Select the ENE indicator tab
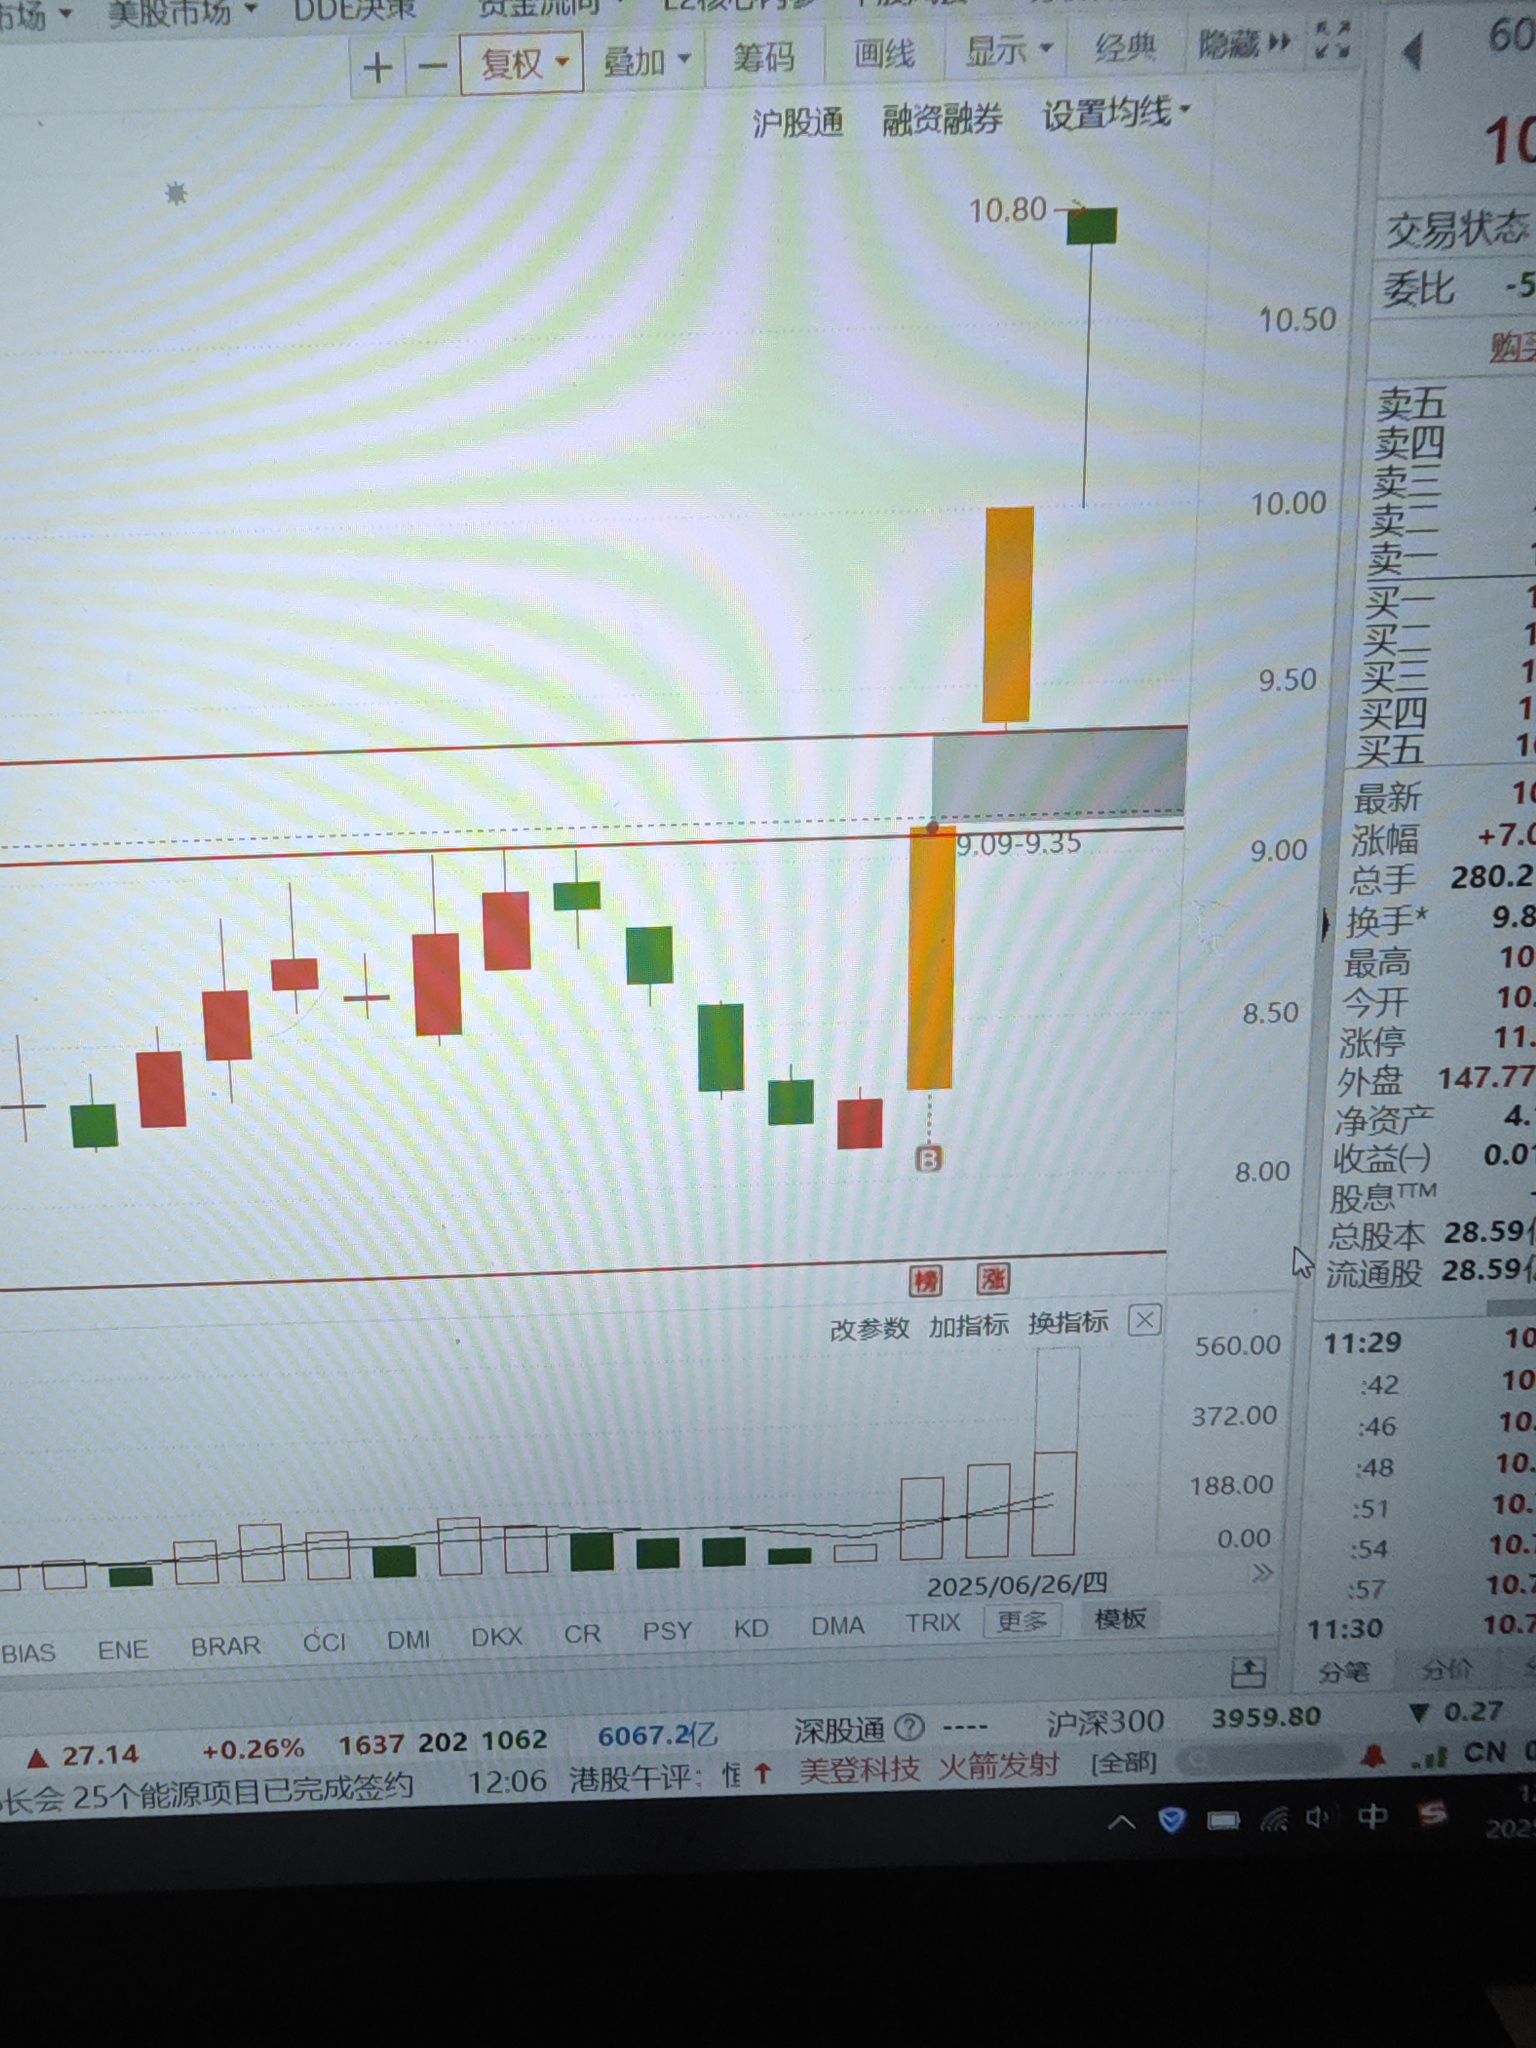 (123, 1649)
